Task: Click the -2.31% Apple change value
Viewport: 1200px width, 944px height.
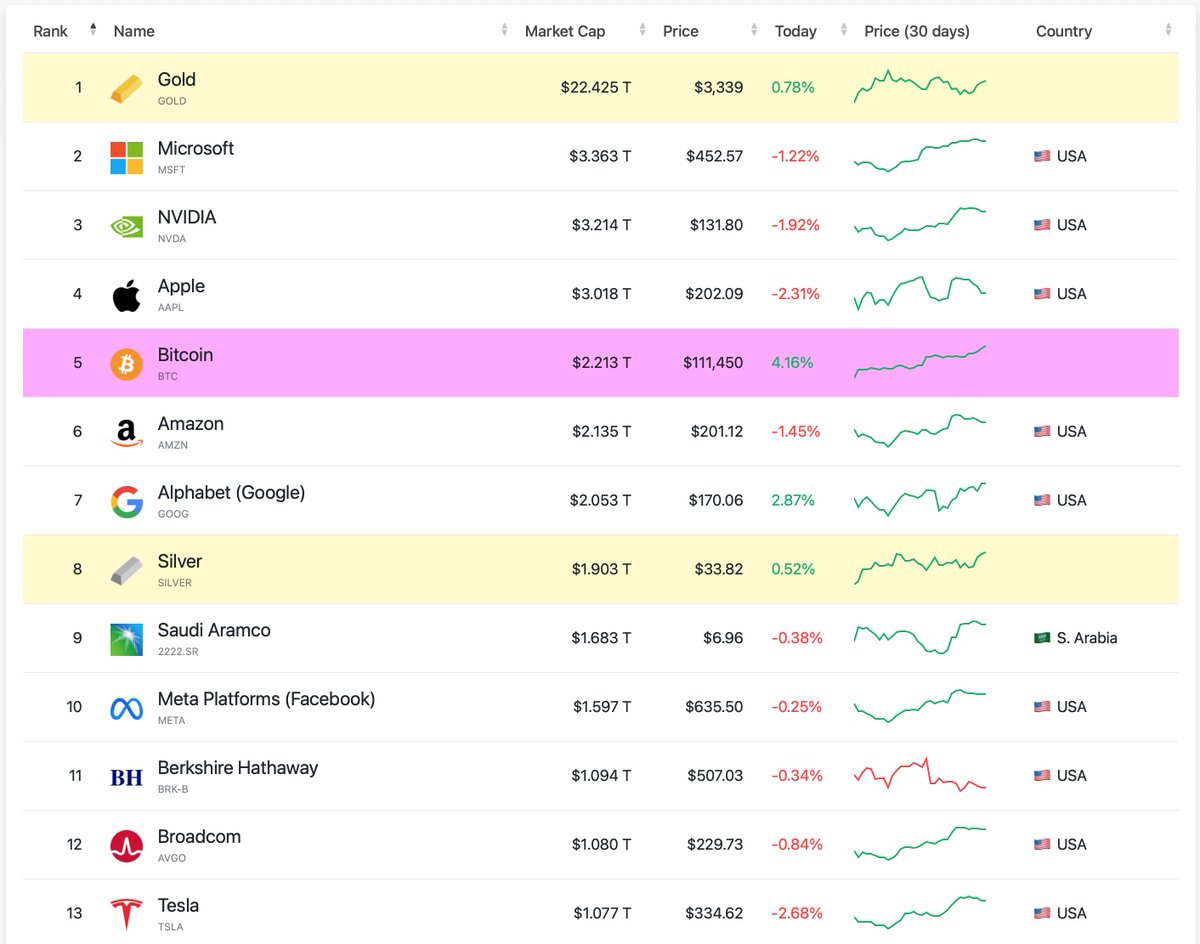Action: [795, 294]
